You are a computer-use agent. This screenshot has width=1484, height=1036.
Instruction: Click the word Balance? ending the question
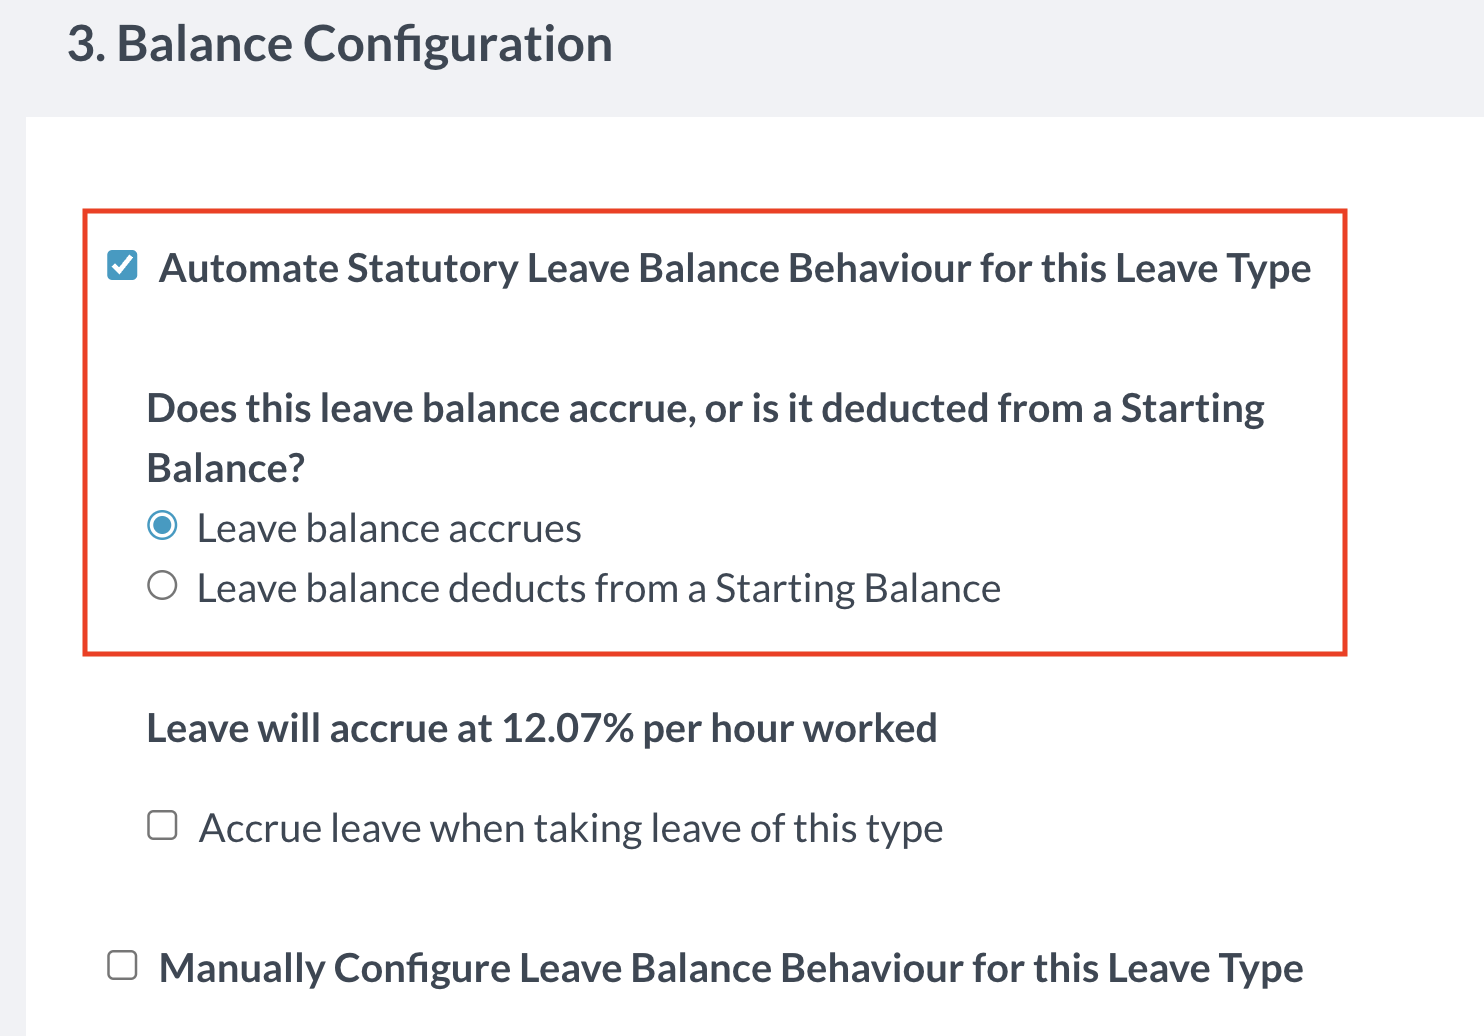pyautogui.click(x=226, y=469)
